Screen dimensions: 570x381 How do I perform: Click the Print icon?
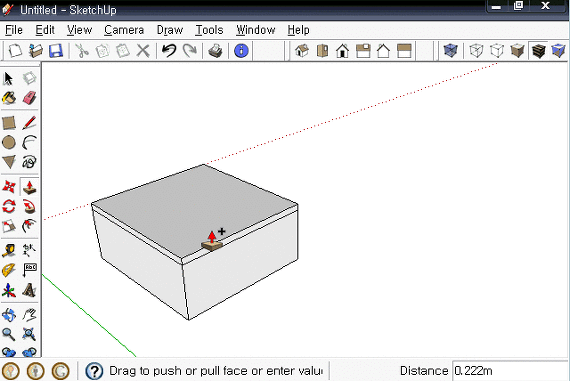[215, 51]
